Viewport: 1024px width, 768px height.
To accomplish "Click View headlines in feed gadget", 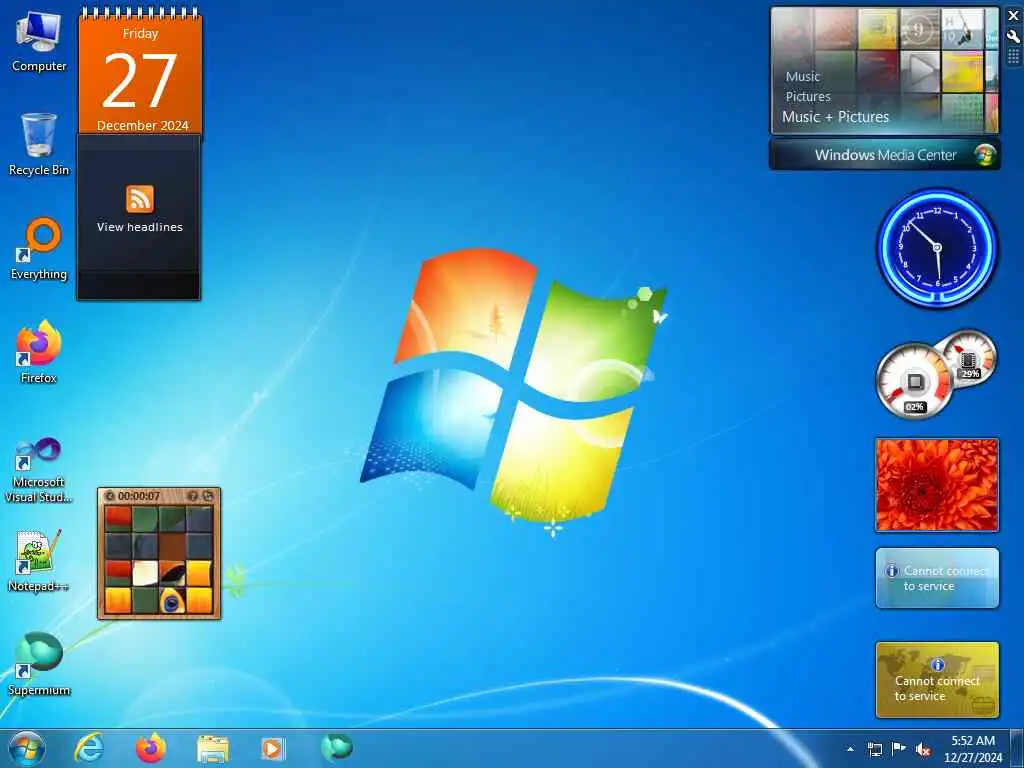I will pyautogui.click(x=140, y=227).
